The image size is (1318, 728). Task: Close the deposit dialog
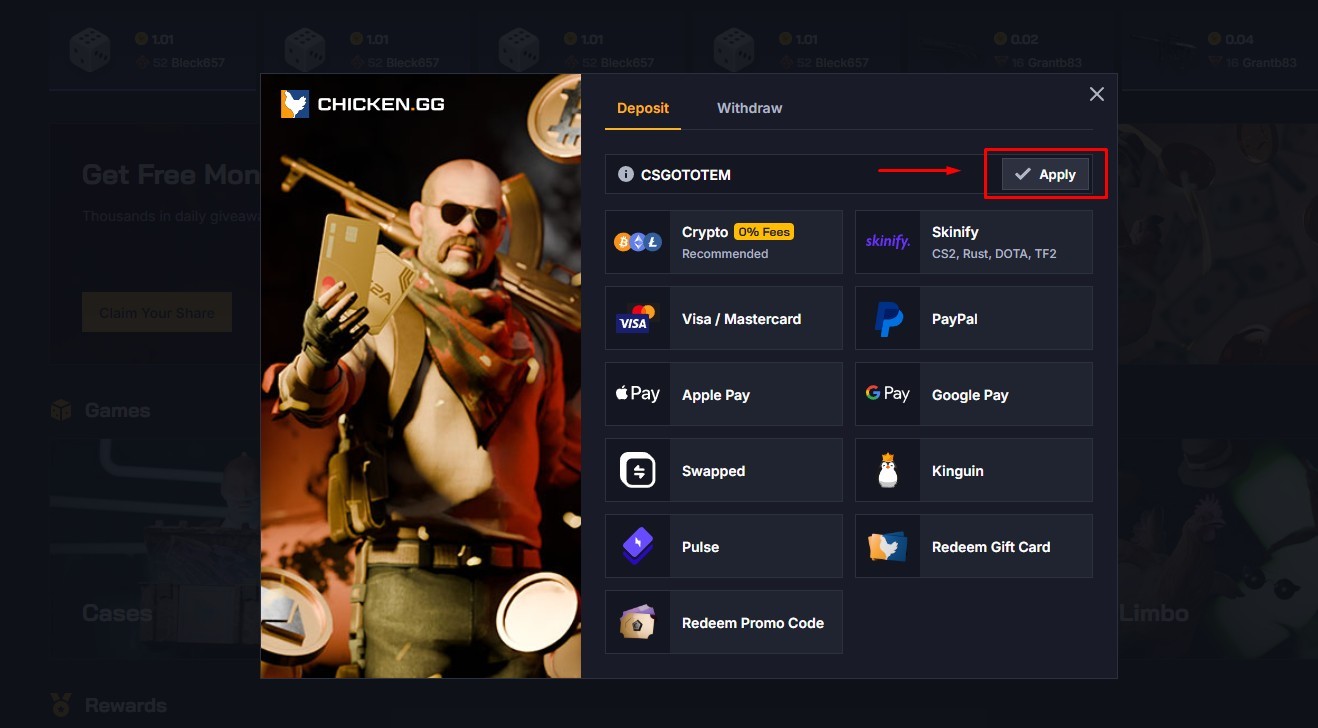point(1097,94)
